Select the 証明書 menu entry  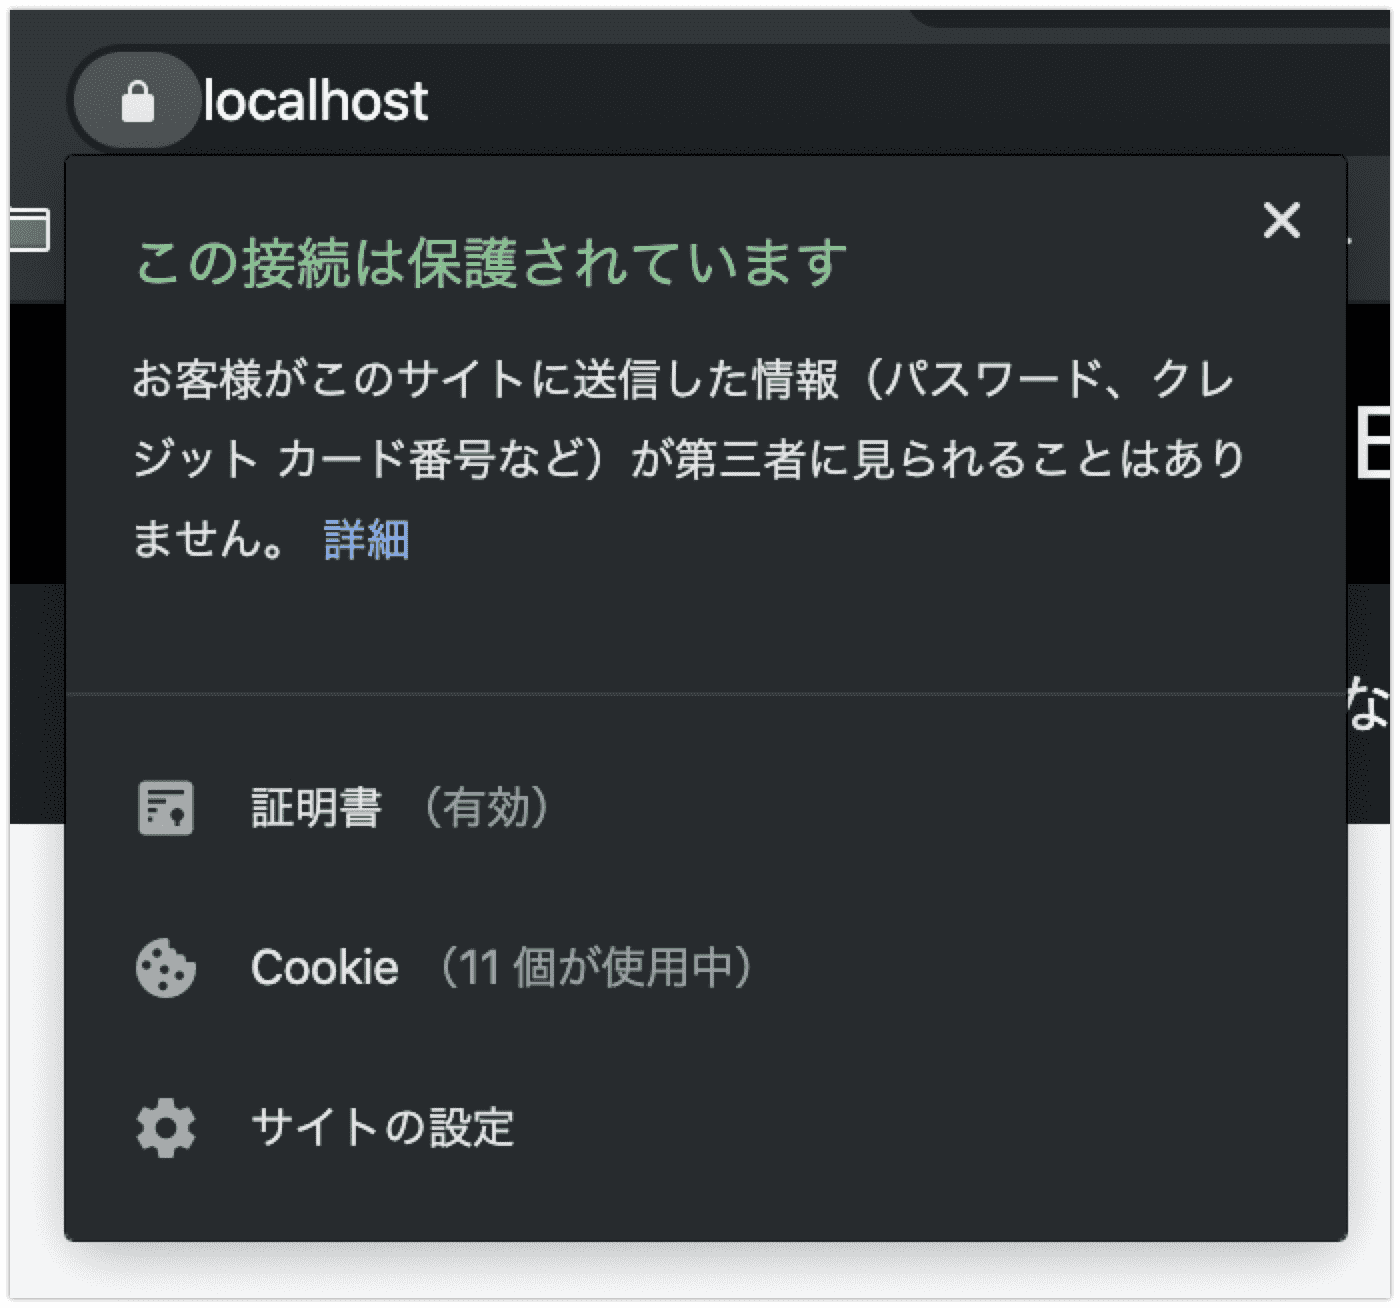pos(316,808)
